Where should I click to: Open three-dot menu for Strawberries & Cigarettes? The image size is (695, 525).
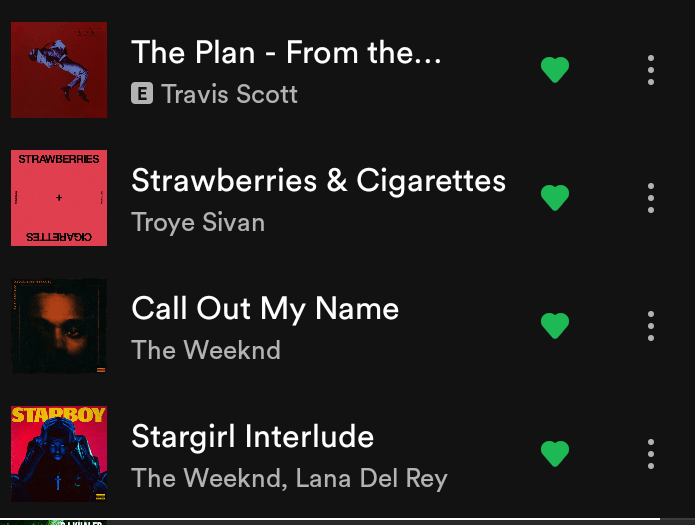click(651, 198)
